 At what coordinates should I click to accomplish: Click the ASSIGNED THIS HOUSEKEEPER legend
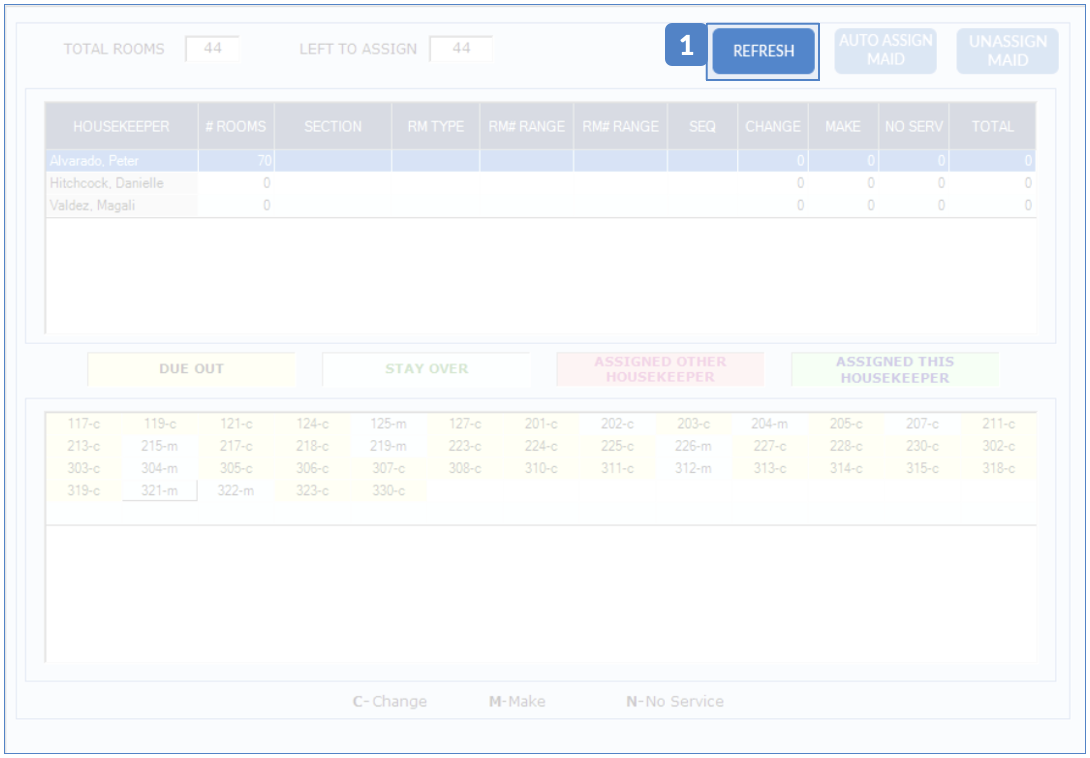click(x=894, y=369)
